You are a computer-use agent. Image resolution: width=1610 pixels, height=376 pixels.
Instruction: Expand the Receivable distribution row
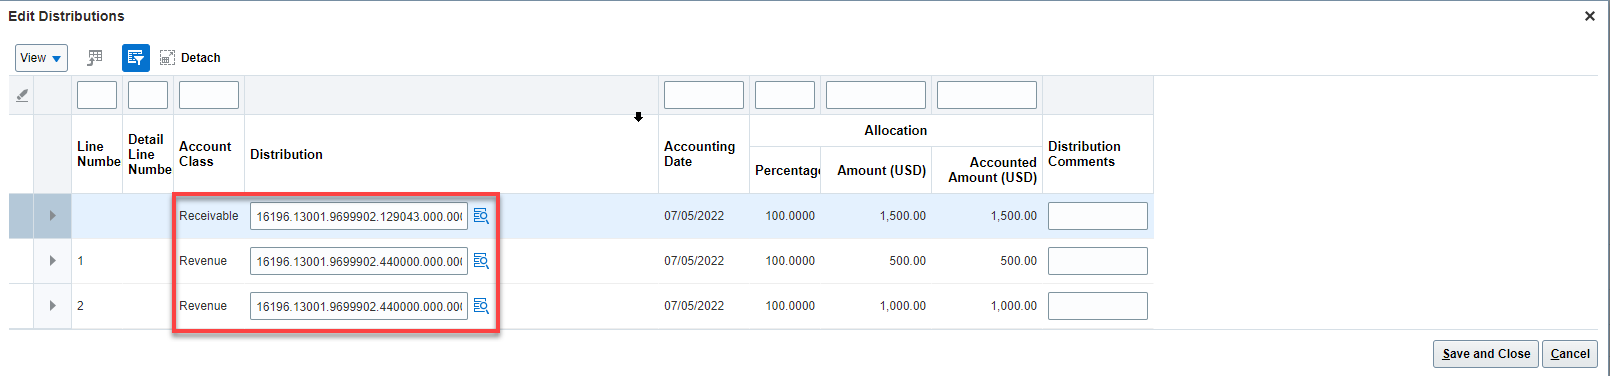(x=53, y=216)
